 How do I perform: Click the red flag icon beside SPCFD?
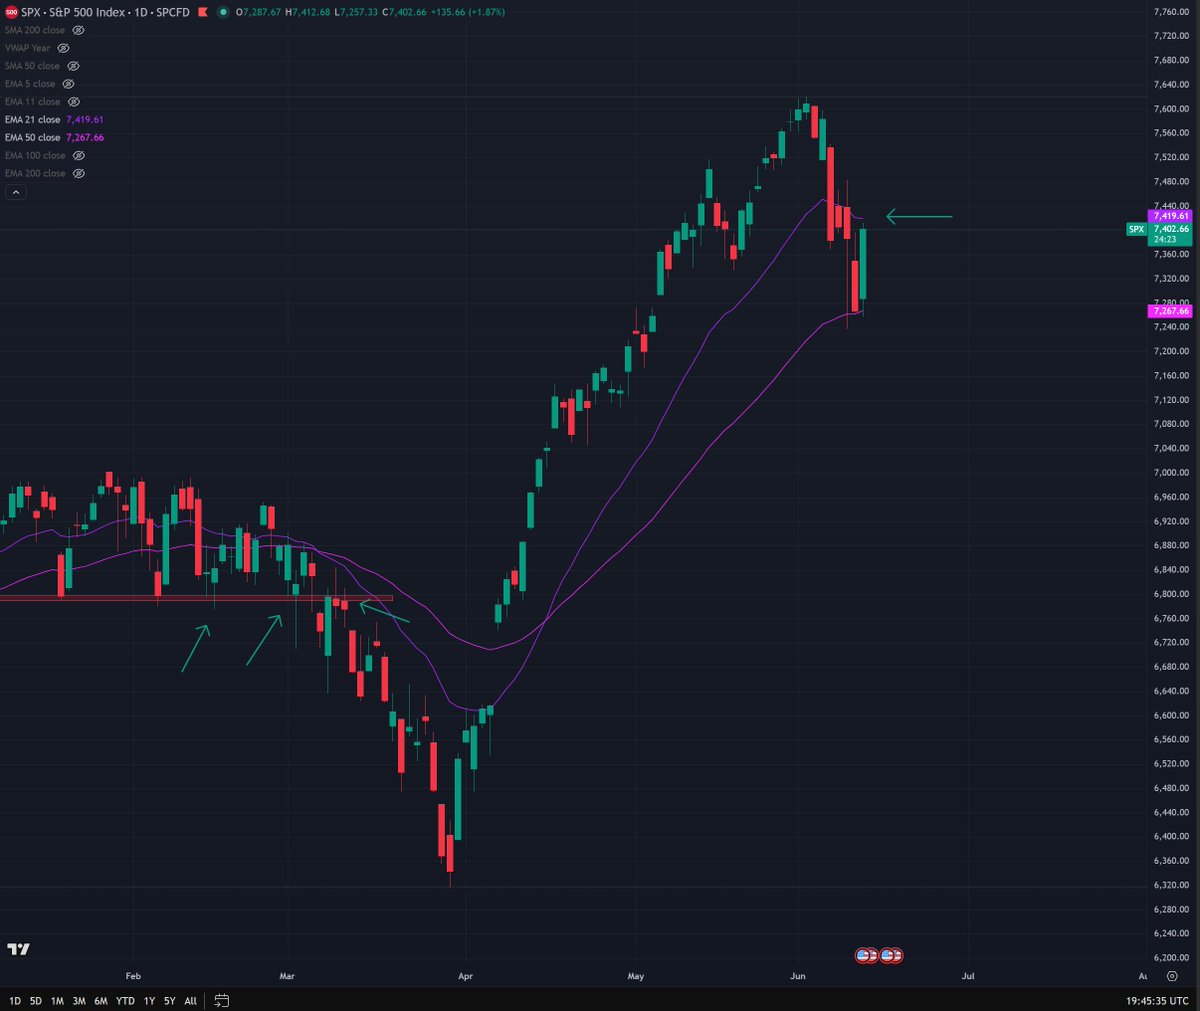tap(203, 12)
